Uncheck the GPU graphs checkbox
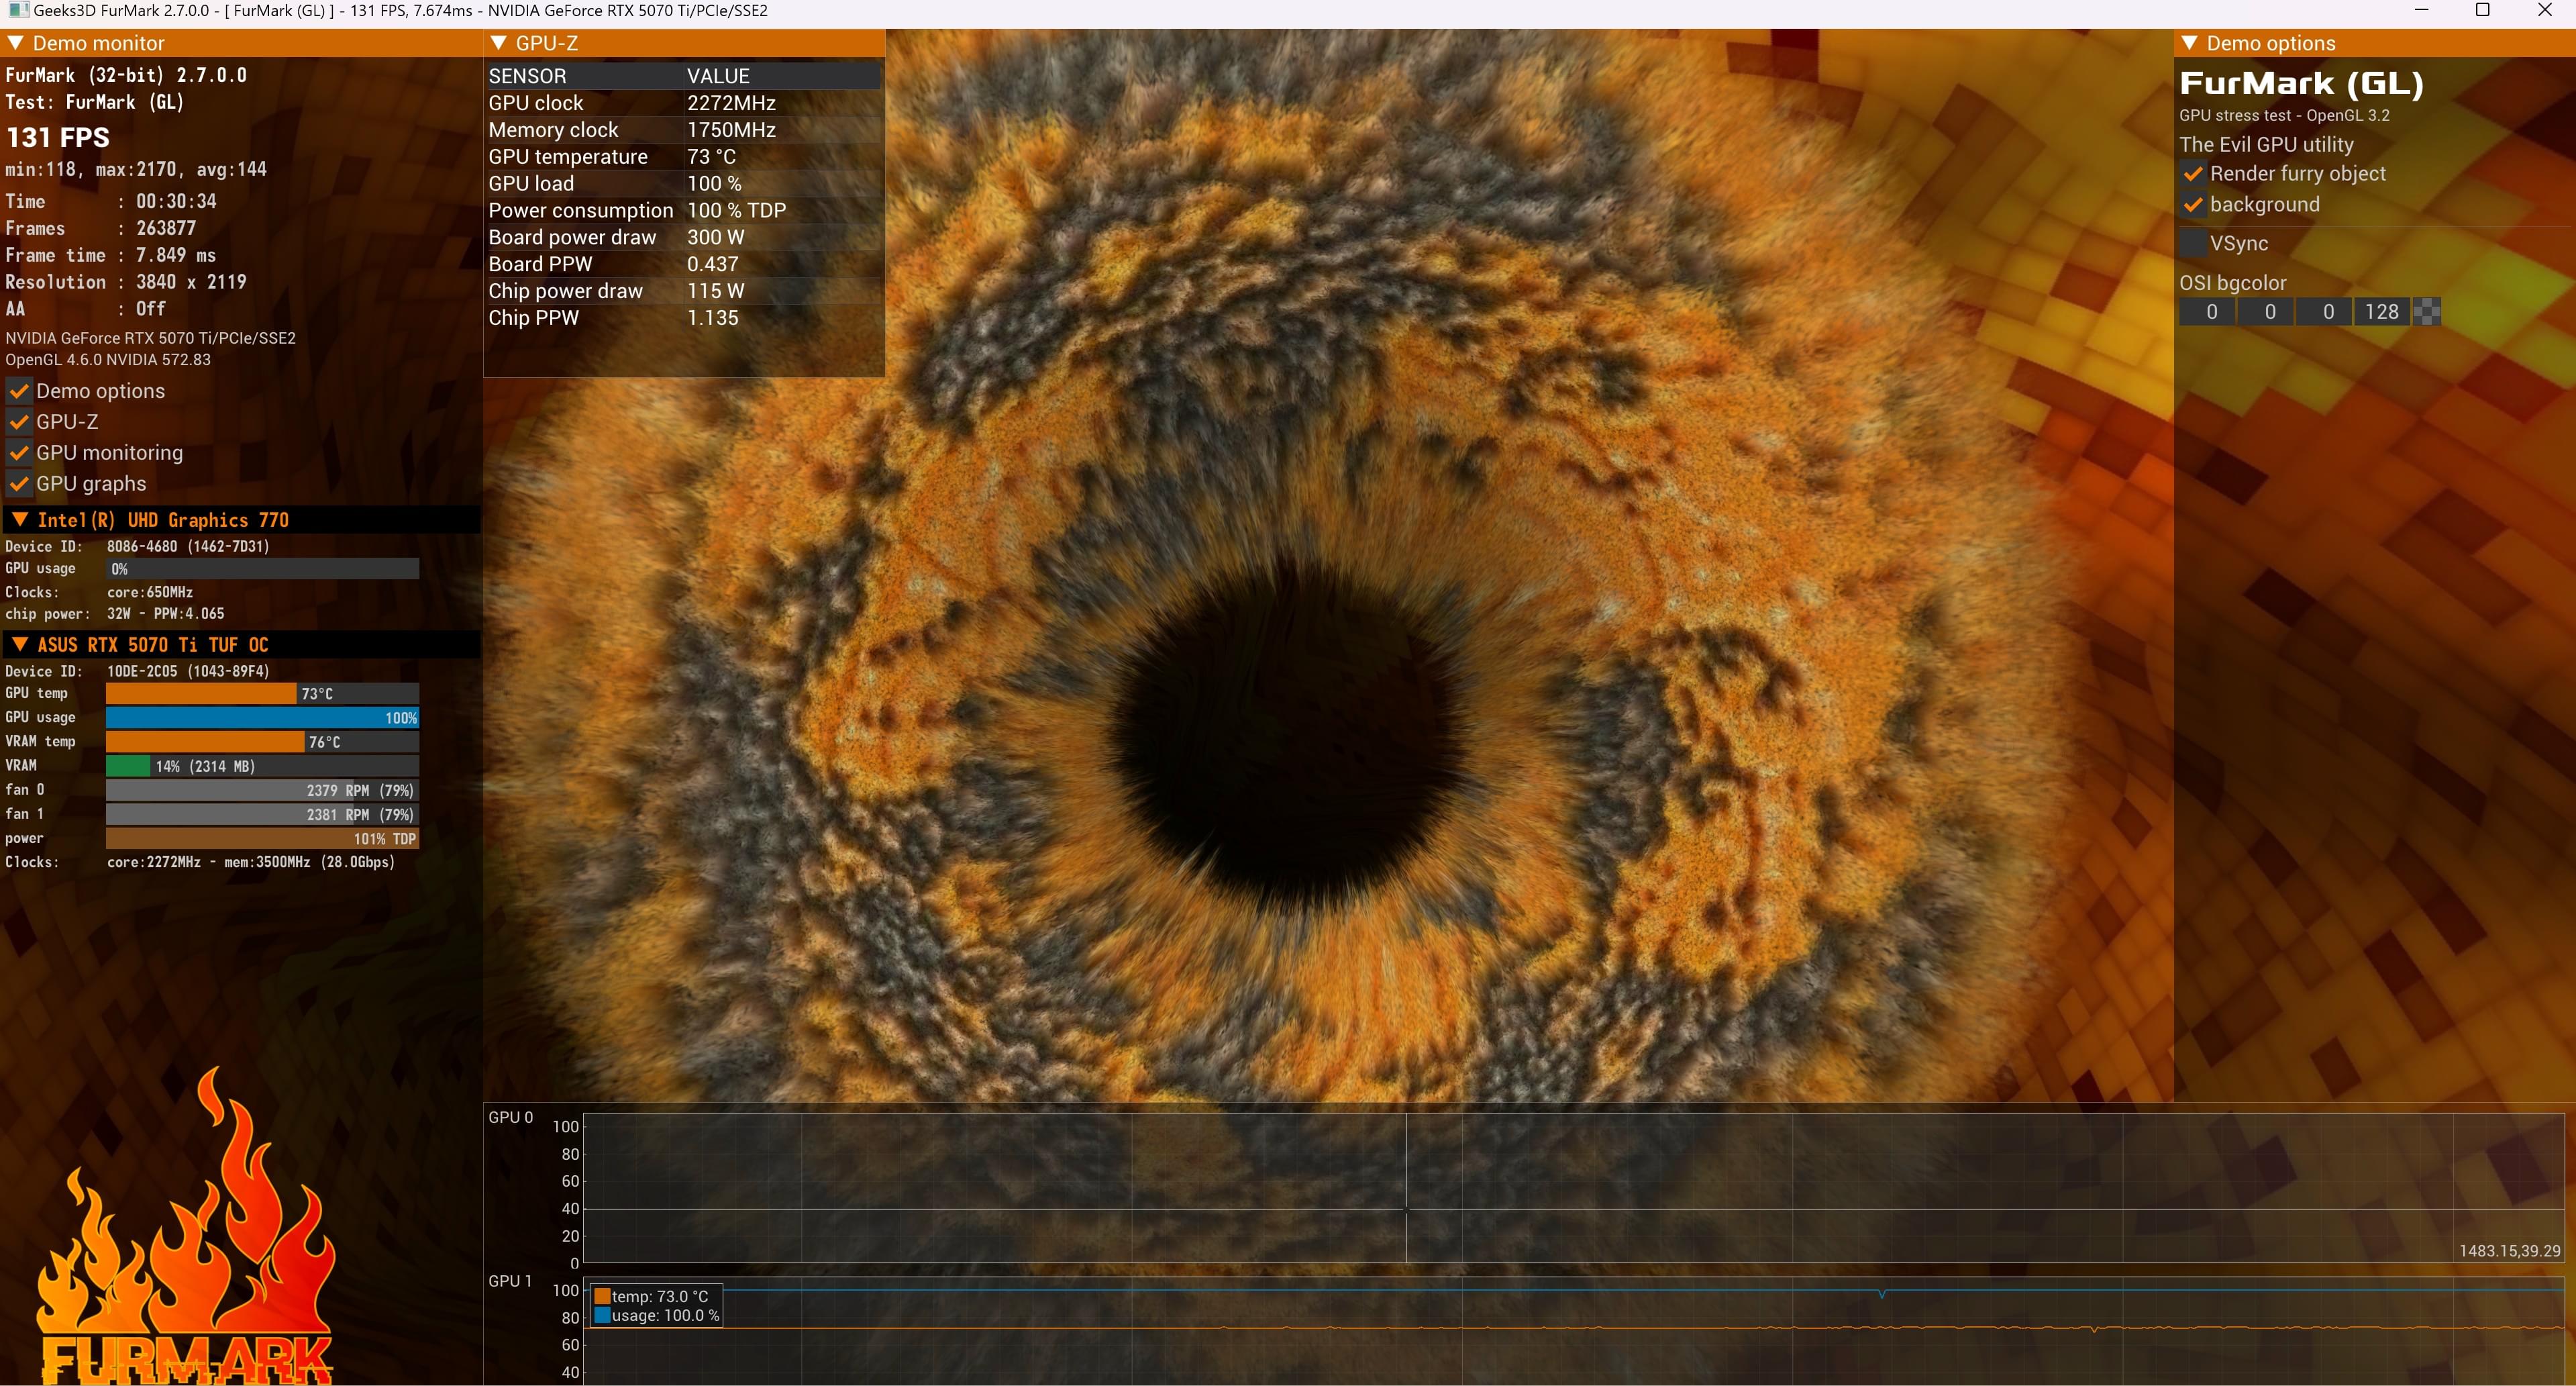The image size is (2576, 1386). point(19,484)
